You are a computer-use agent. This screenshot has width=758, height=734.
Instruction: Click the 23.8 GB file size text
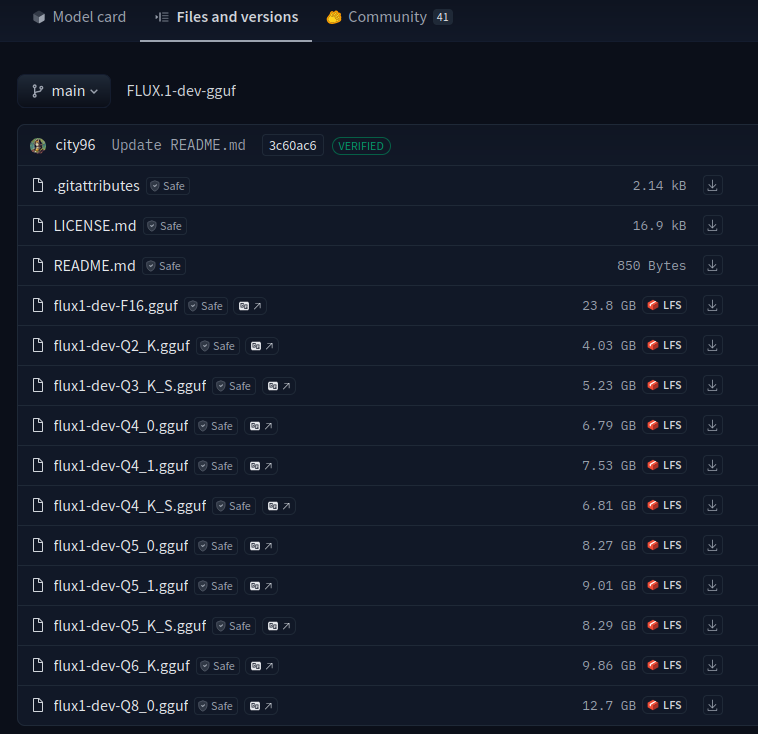click(x=609, y=306)
